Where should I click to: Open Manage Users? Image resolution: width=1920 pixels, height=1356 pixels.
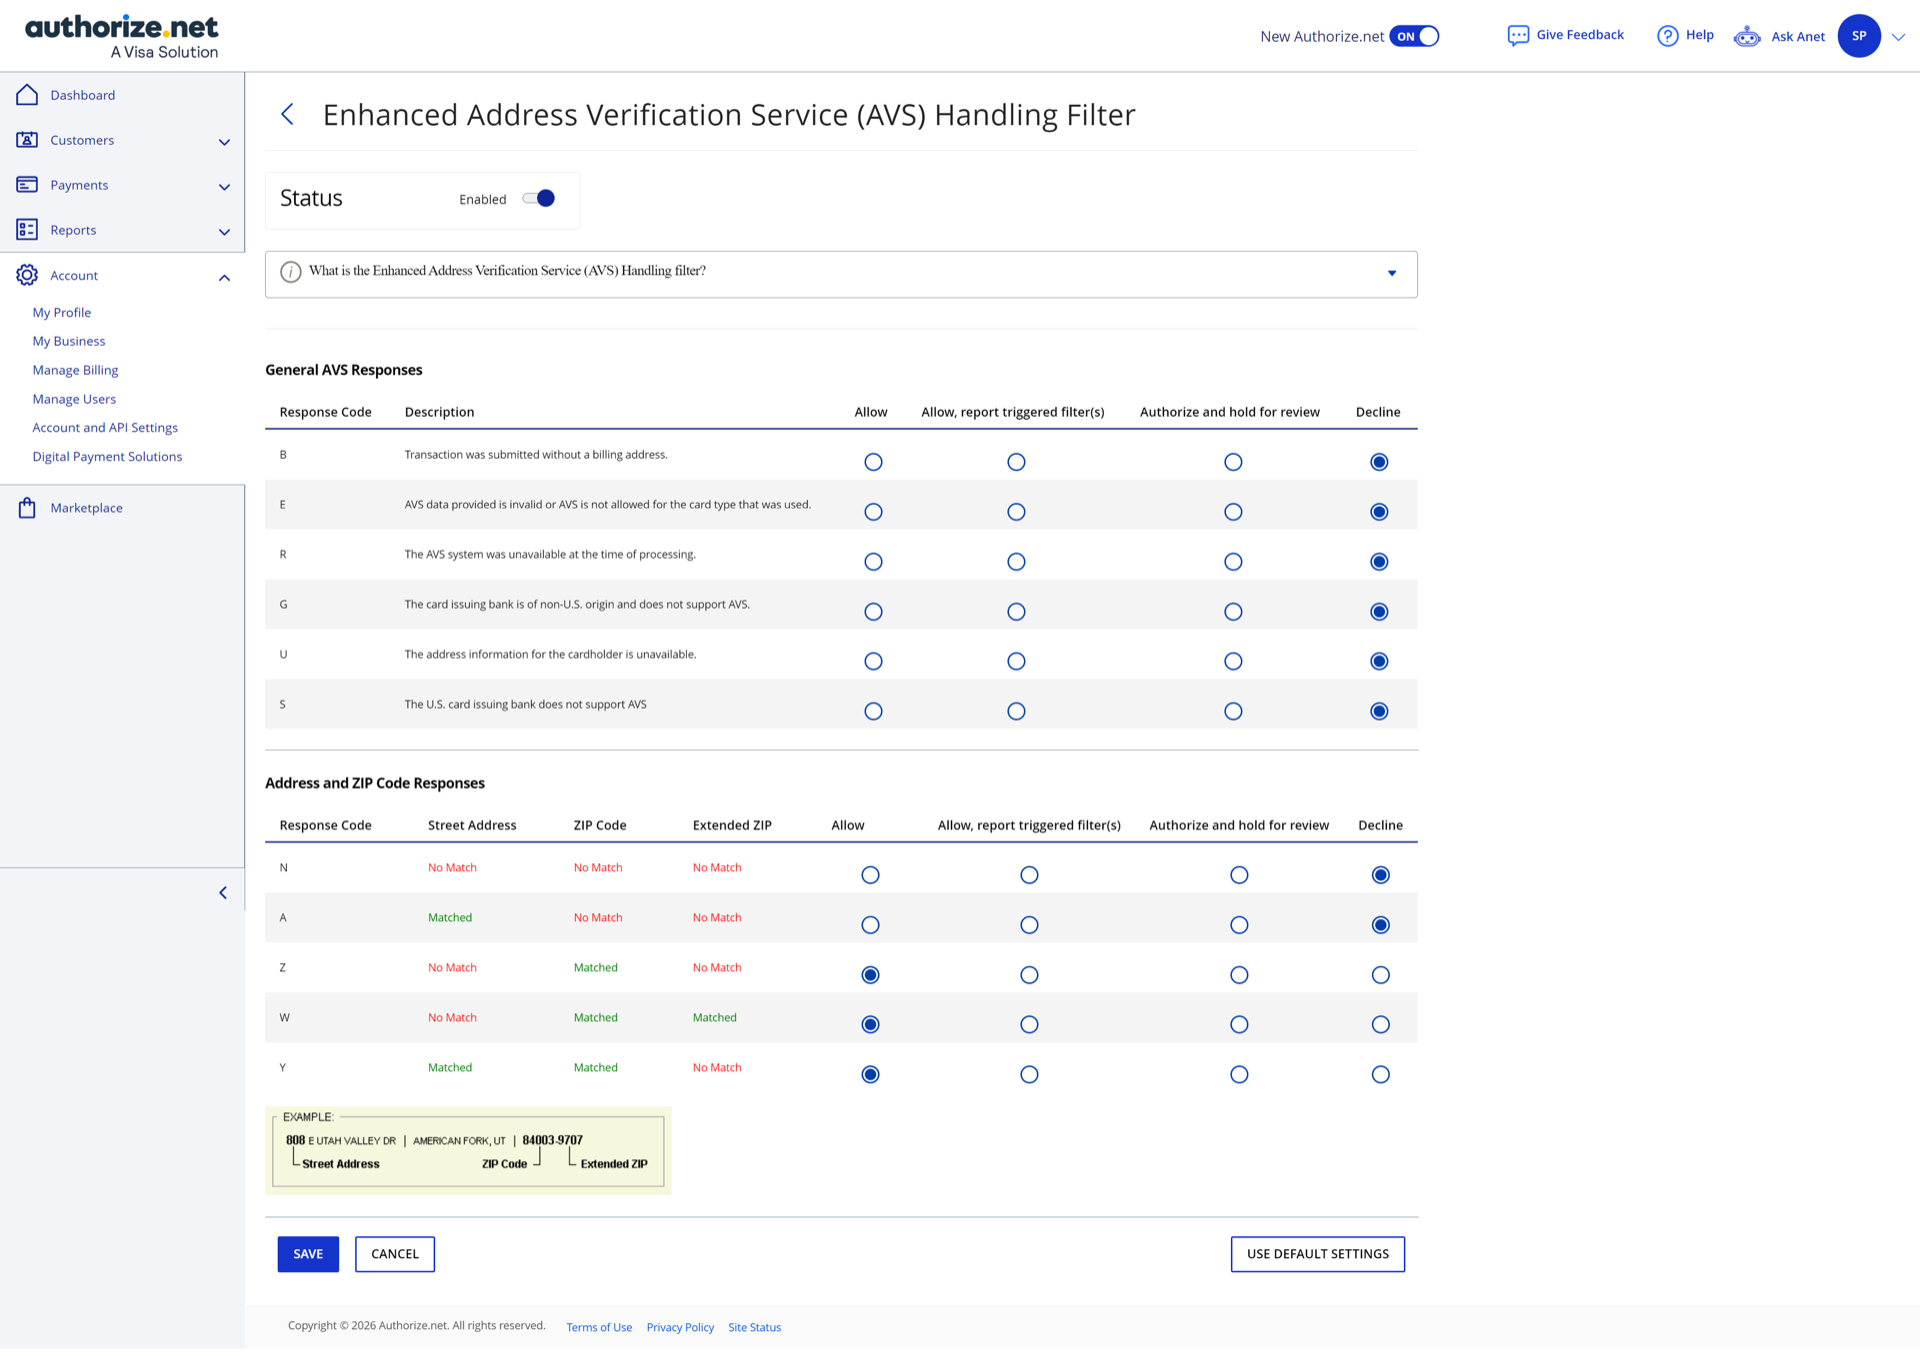pos(74,399)
